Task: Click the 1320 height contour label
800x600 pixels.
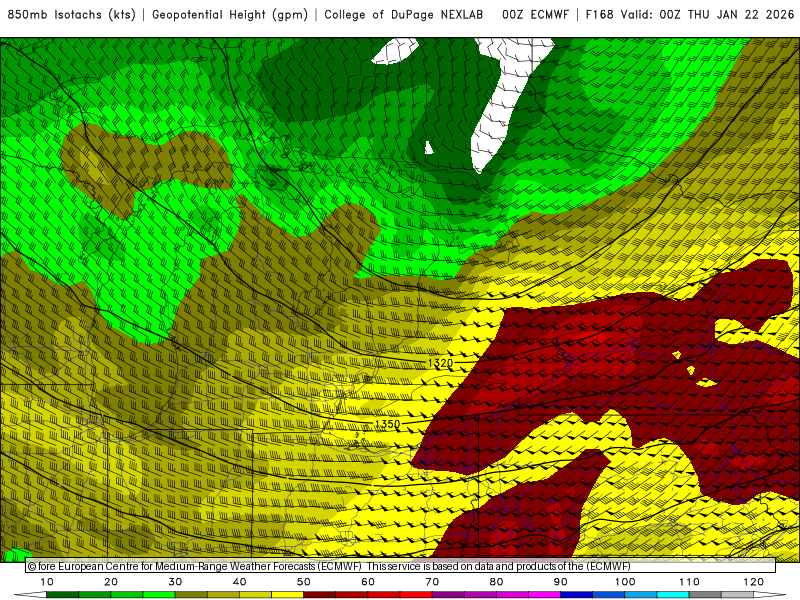Action: pos(440,363)
